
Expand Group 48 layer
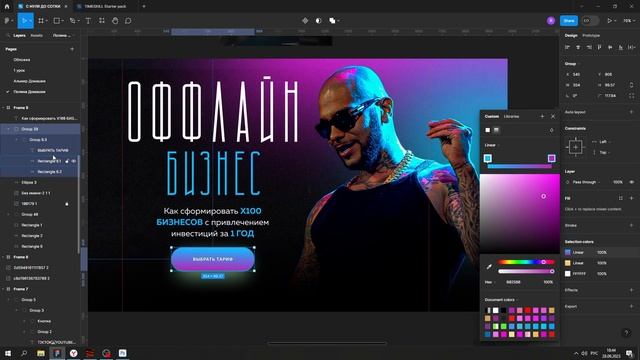pyautogui.click(x=8, y=214)
